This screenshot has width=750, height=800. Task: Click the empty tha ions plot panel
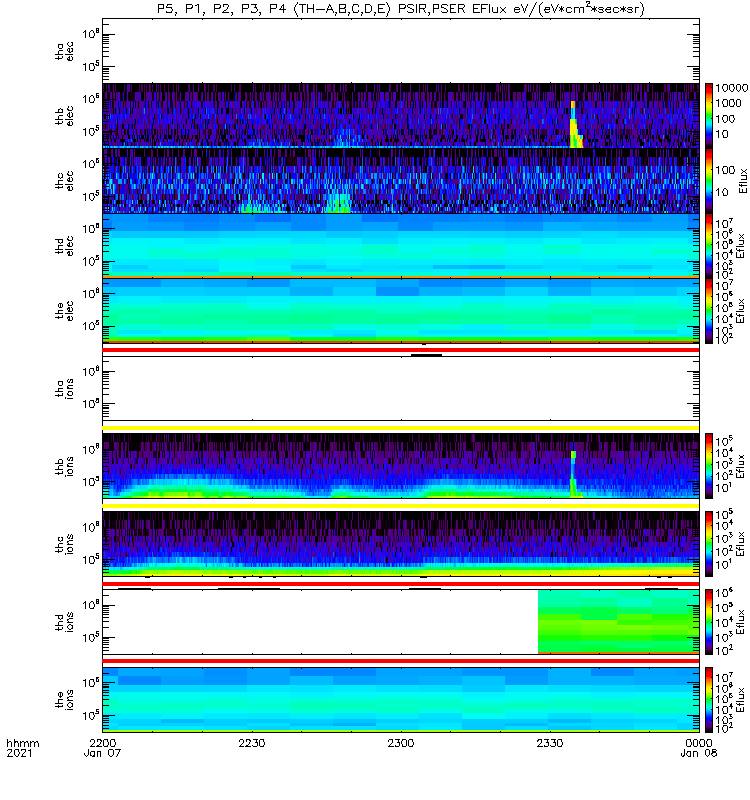coord(401,388)
